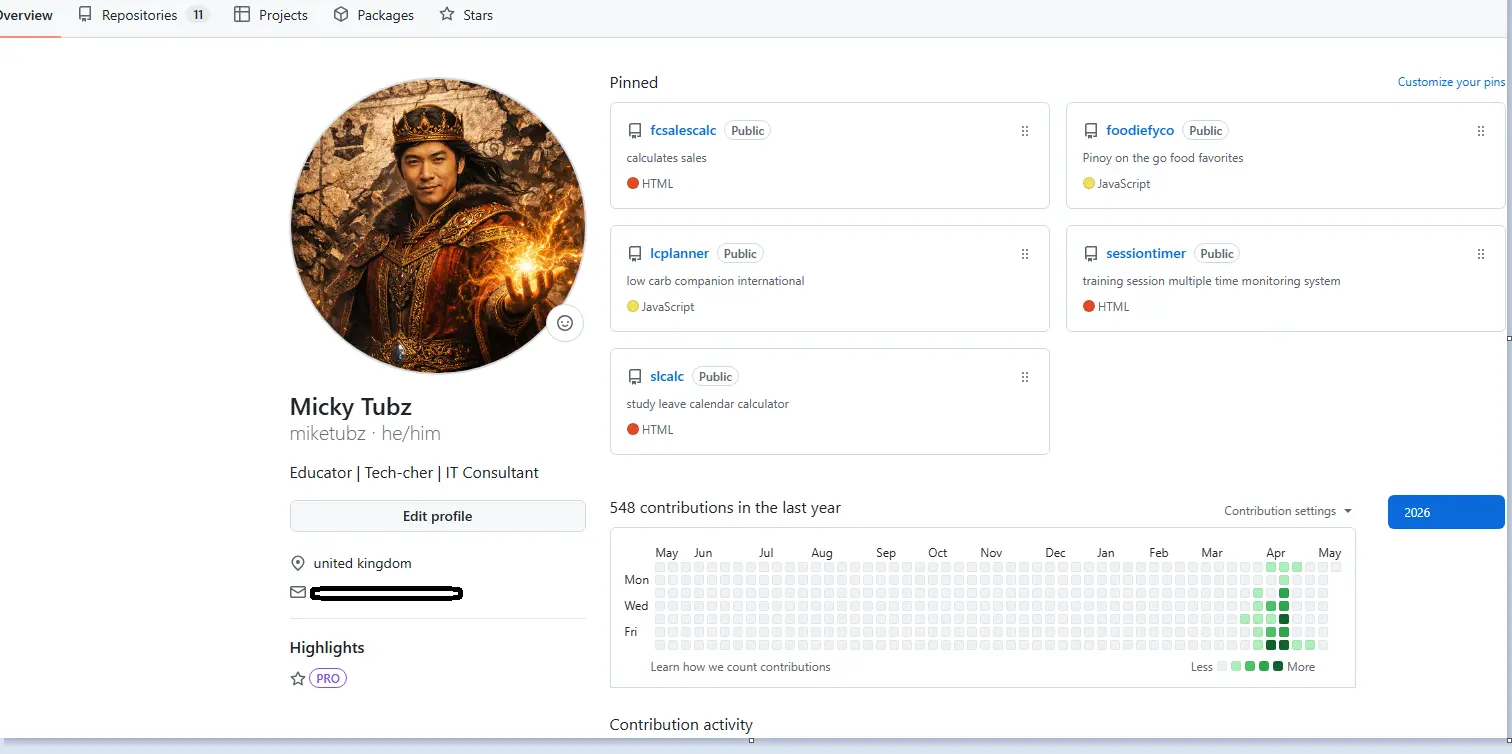Grab the drag handle on lcplanner card
Screen dimensions: 1512x754
point(1025,254)
